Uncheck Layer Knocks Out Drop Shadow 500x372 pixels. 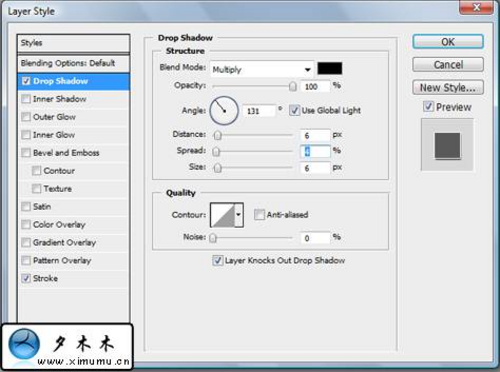point(217,260)
